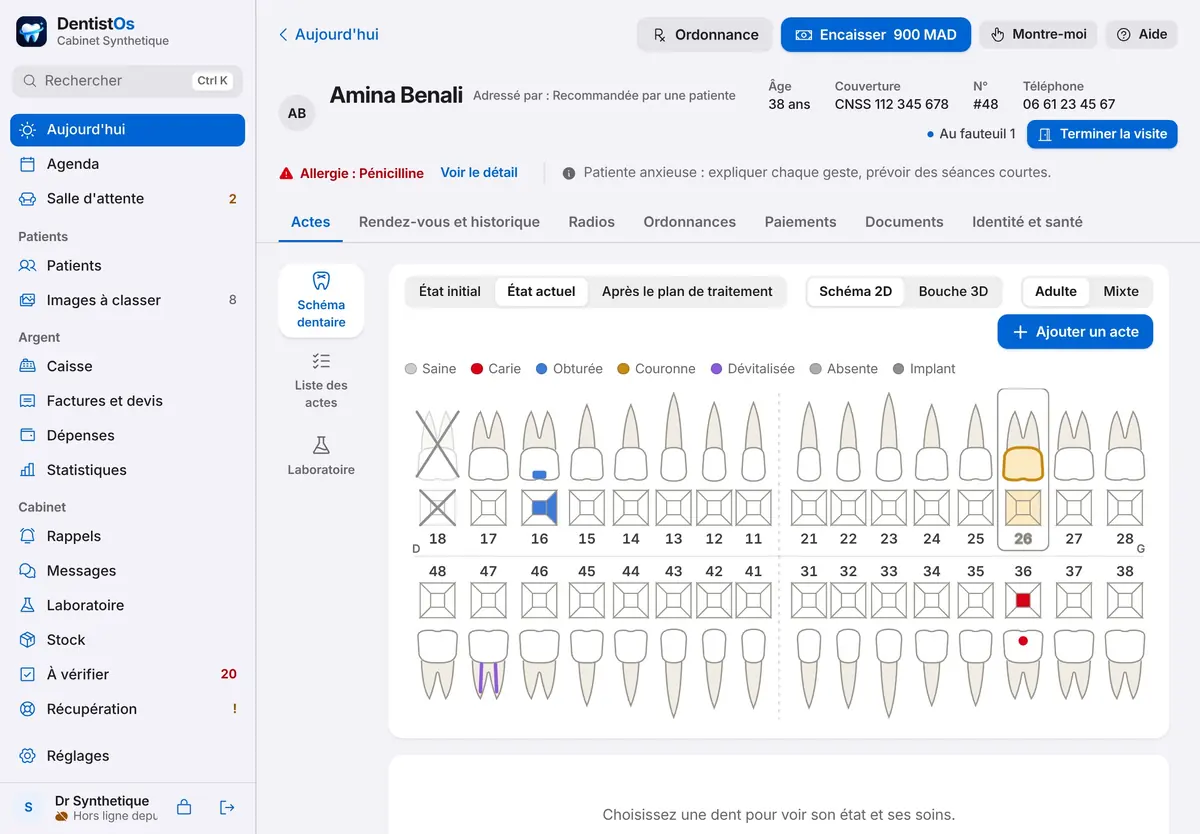Open Agenda from the sidebar
1200x834 pixels.
(x=127, y=164)
